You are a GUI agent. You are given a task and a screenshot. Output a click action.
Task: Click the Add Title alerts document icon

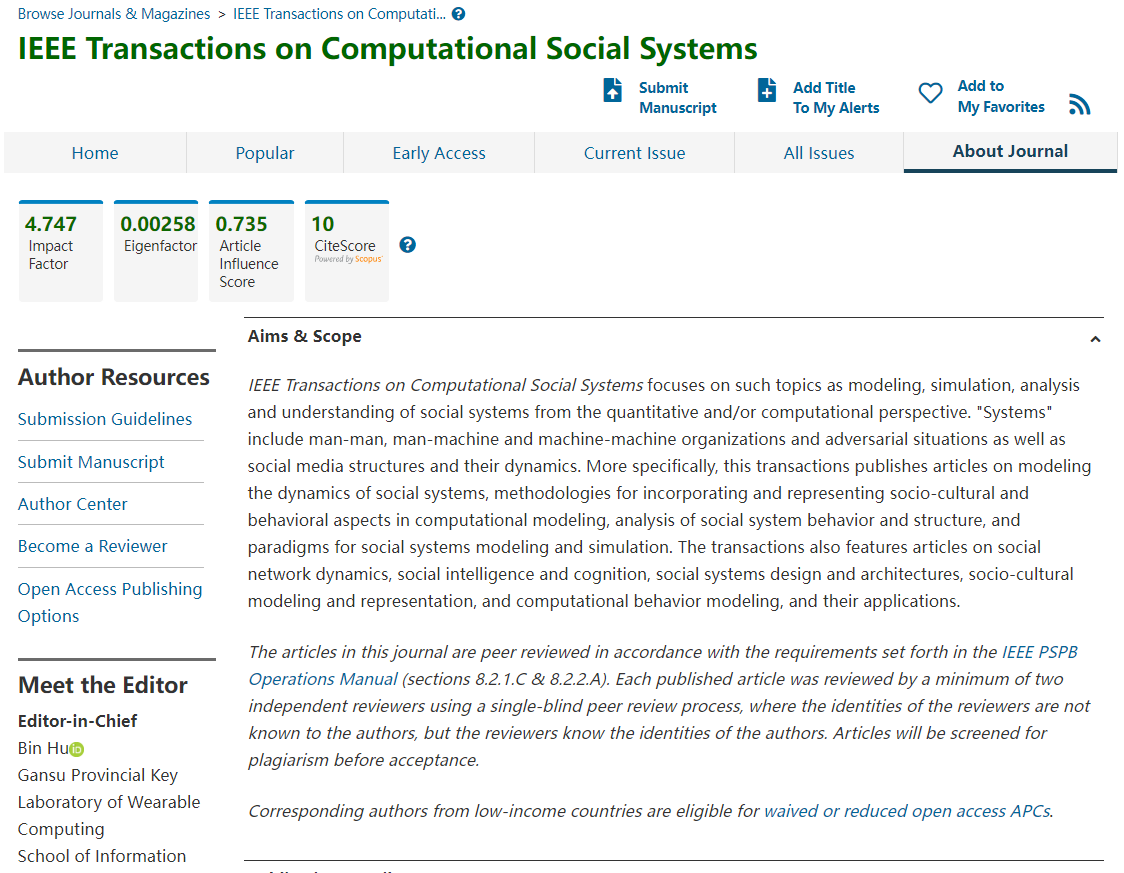click(x=767, y=91)
